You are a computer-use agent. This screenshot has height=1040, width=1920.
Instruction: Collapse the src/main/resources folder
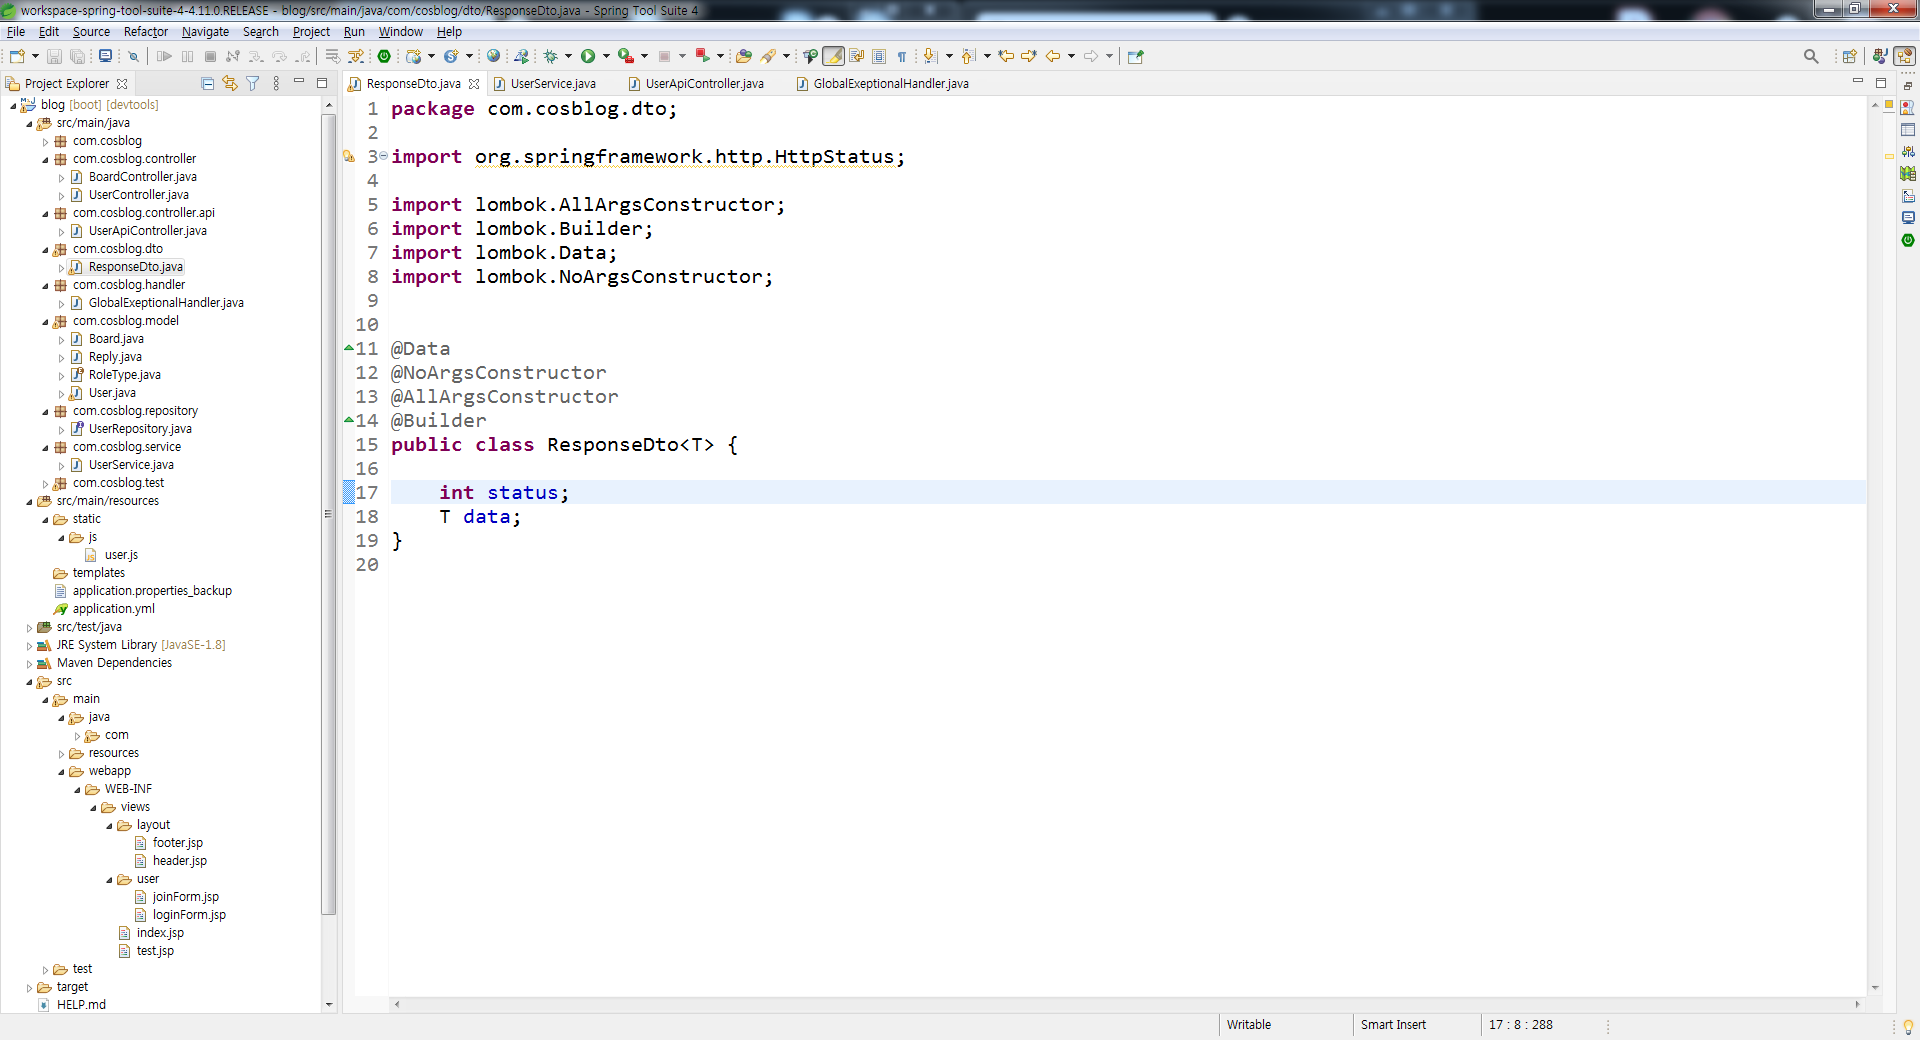coord(29,502)
